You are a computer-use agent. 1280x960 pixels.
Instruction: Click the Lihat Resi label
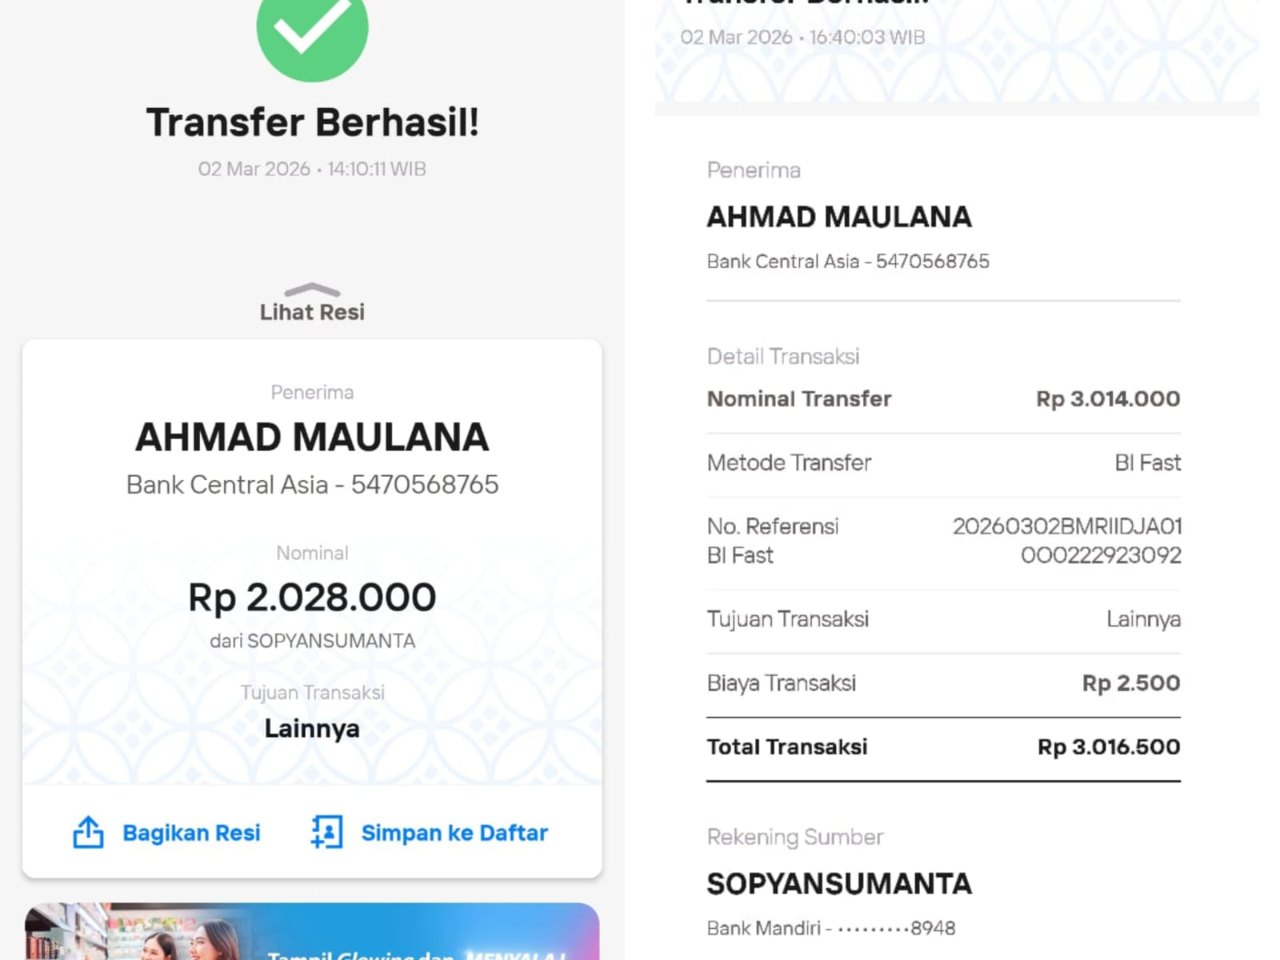click(312, 313)
